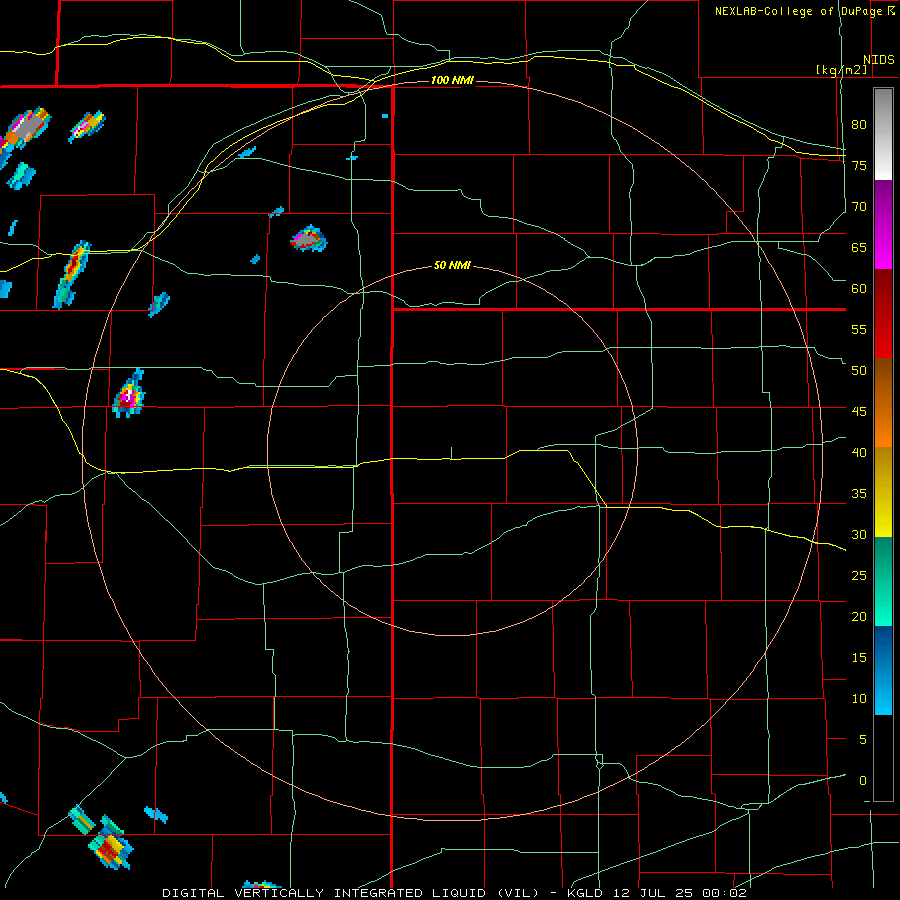Click the NIDS label above the scale

tap(878, 60)
